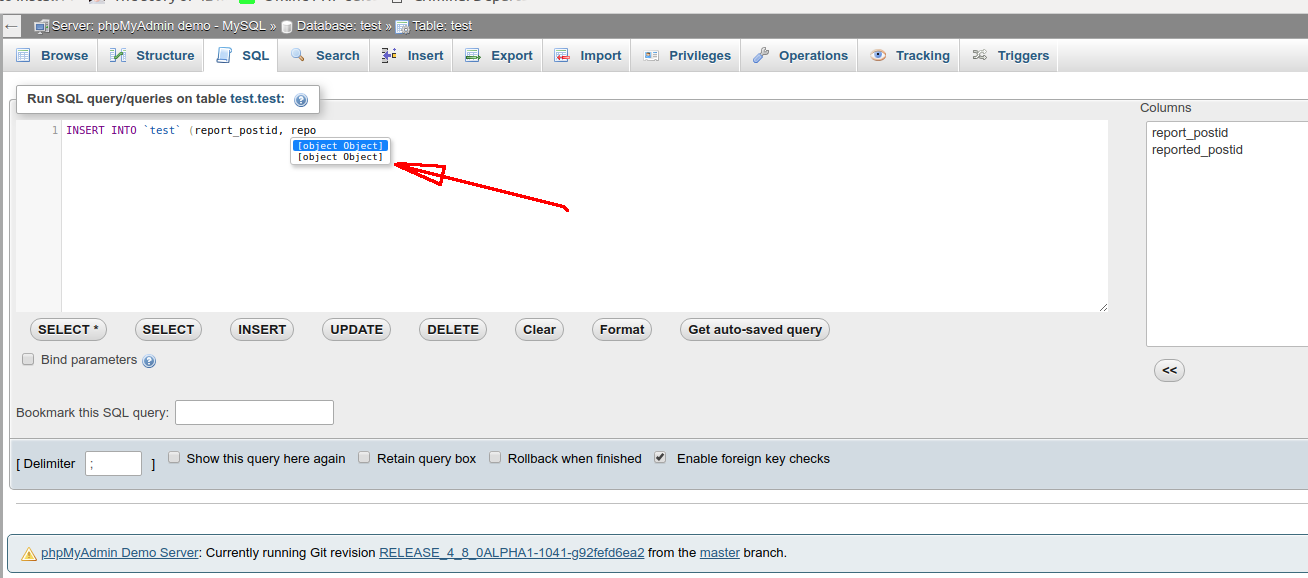Disable Enable foreign key checks
Viewport: 1308px width, 578px height.
tap(660, 456)
